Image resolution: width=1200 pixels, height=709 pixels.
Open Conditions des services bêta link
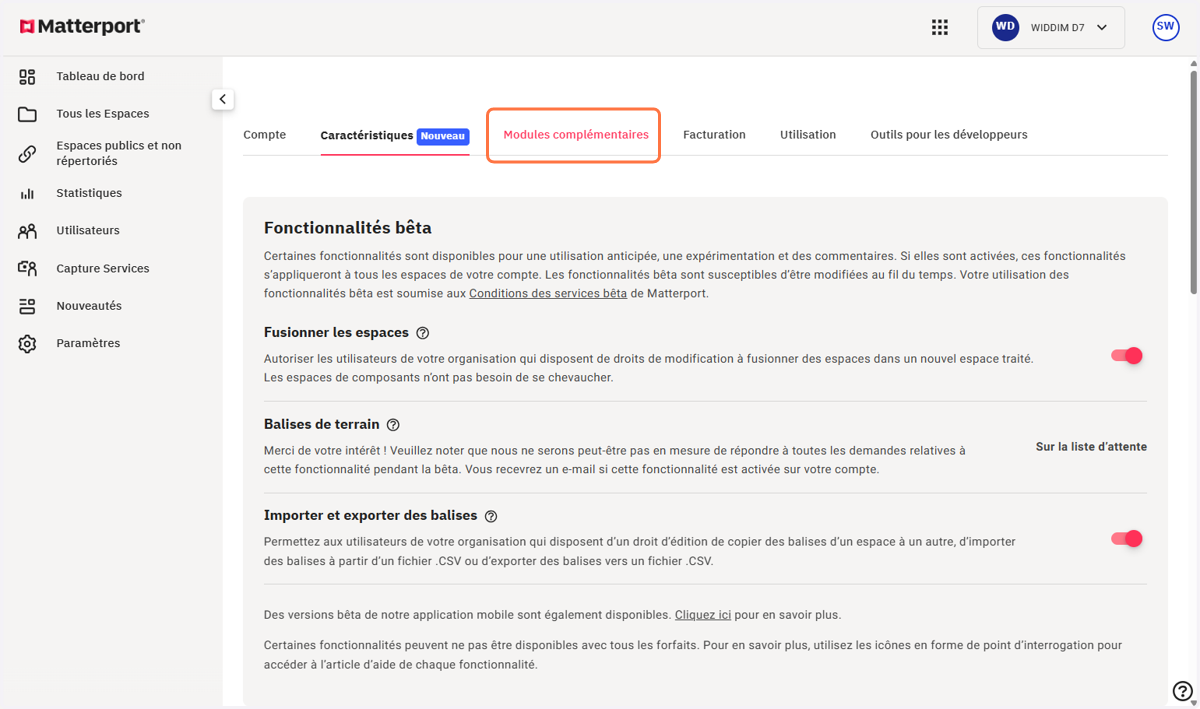(x=548, y=293)
